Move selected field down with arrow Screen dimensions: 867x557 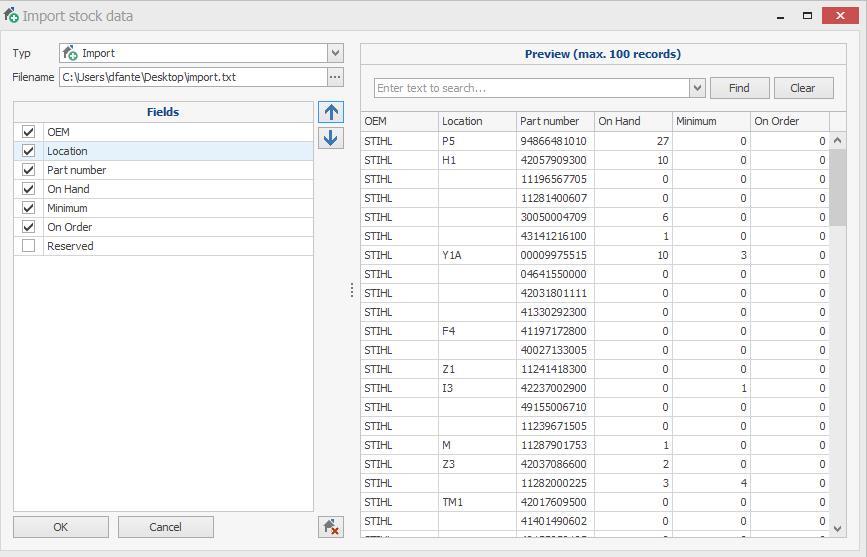(x=331, y=138)
